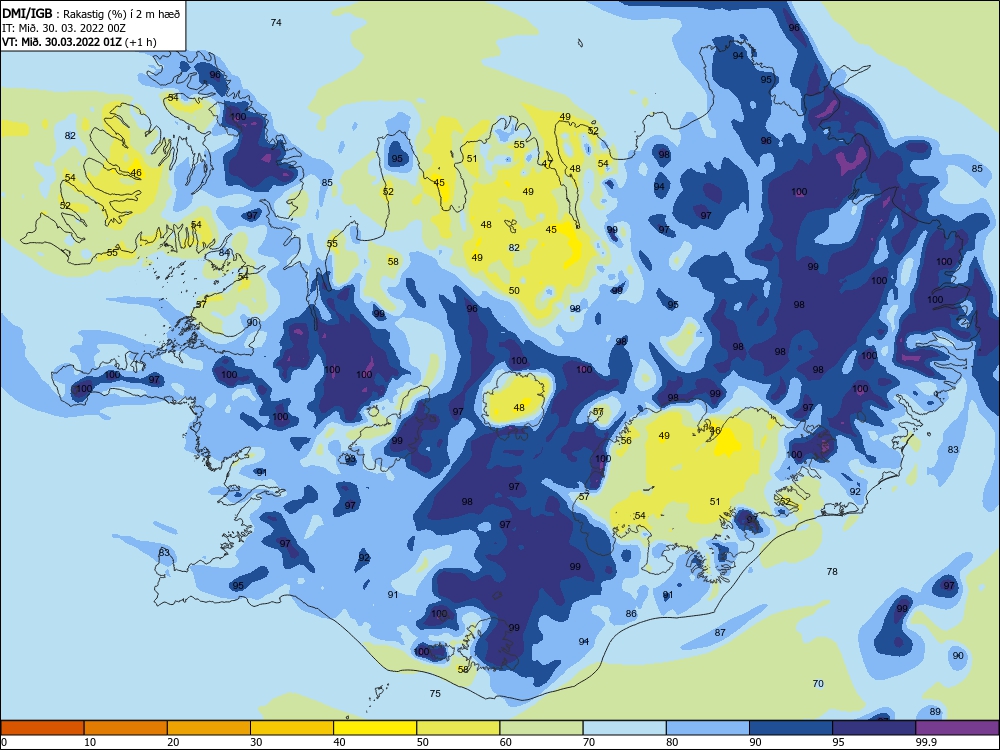Click the light green 60–70 legend swatch
The image size is (1000, 750).
[541, 728]
